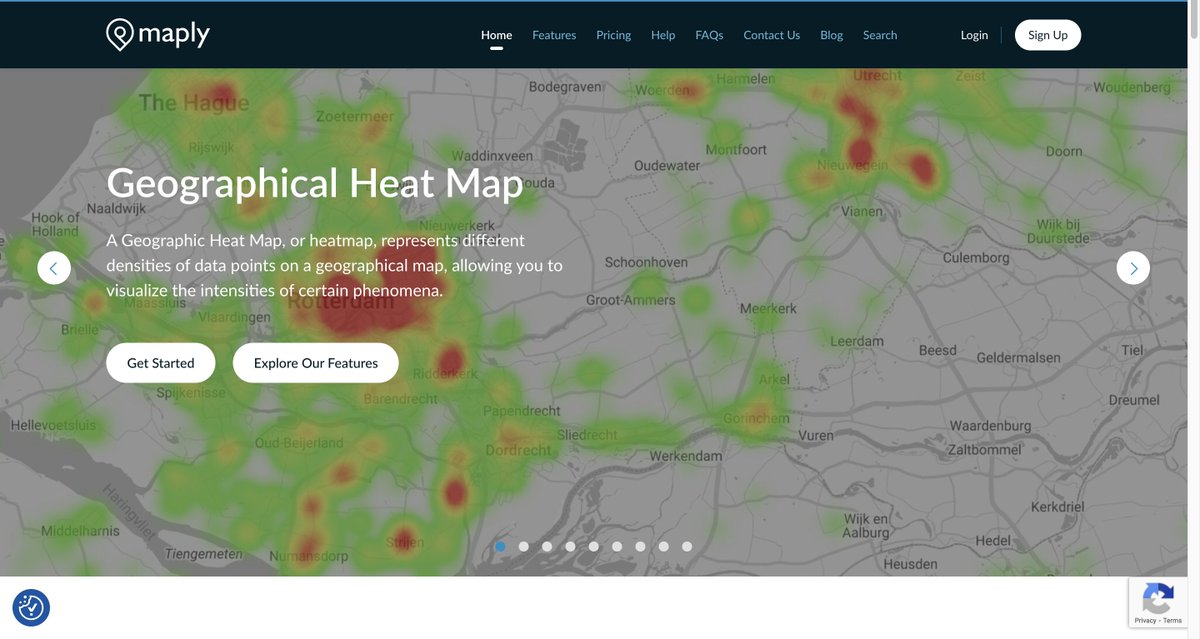Viewport: 1200px width, 639px height.
Task: Select the second carousel dot
Action: pyautogui.click(x=523, y=547)
